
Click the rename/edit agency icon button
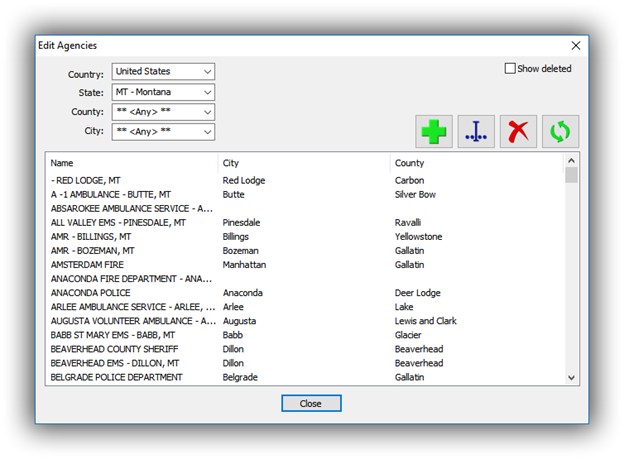pyautogui.click(x=476, y=132)
